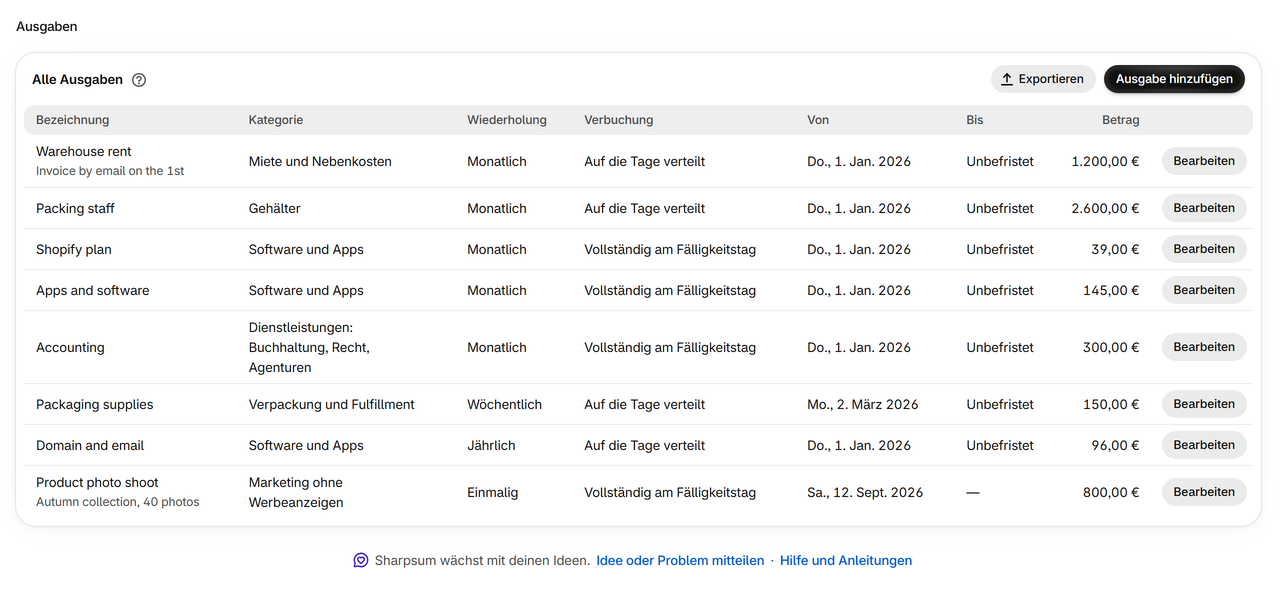Click Marketing ohne Werbeanzeigen category
This screenshot has width=1280, height=594.
point(296,493)
